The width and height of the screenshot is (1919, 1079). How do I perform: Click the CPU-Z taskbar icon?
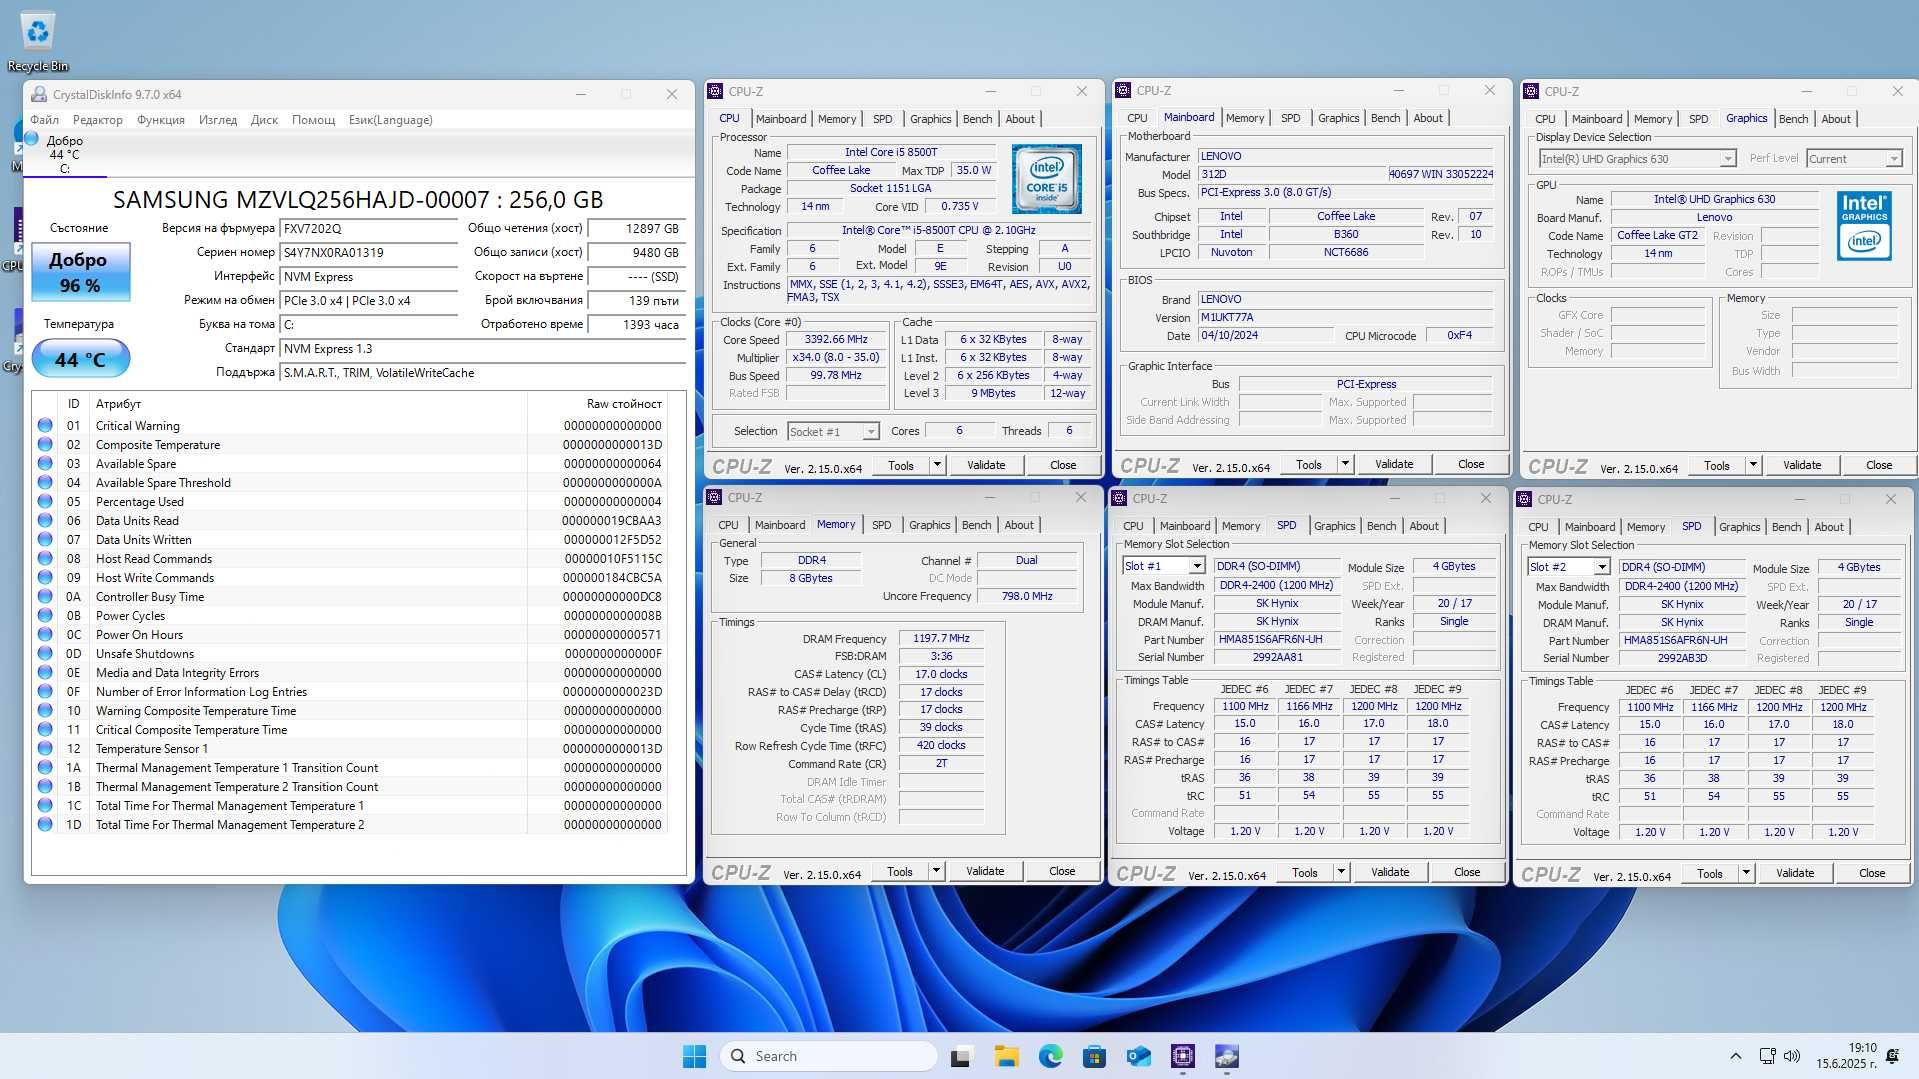click(x=1183, y=1056)
